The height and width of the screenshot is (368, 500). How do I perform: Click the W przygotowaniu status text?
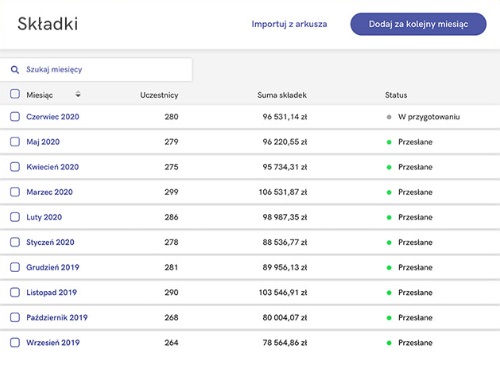[429, 117]
